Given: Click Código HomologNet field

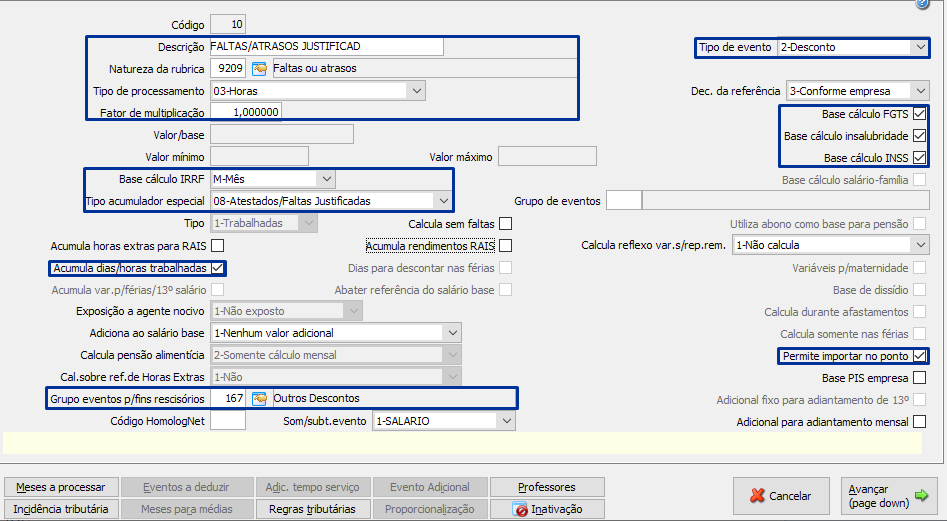Looking at the screenshot, I should click(228, 421).
